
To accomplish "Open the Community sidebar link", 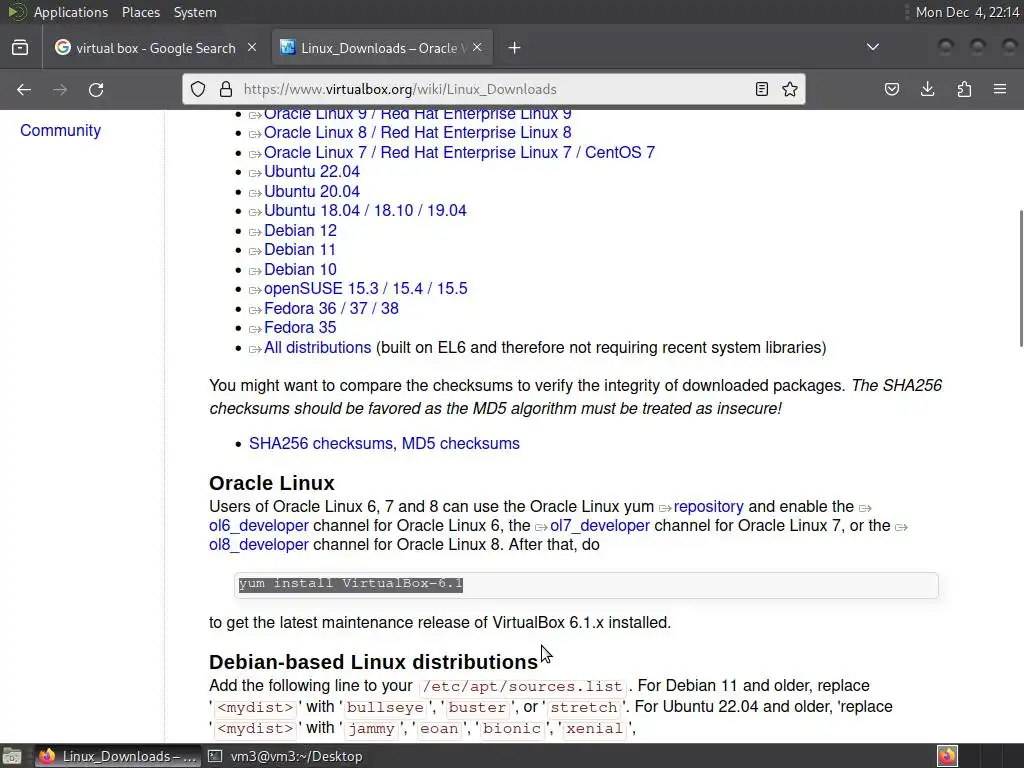I will (x=60, y=131).
